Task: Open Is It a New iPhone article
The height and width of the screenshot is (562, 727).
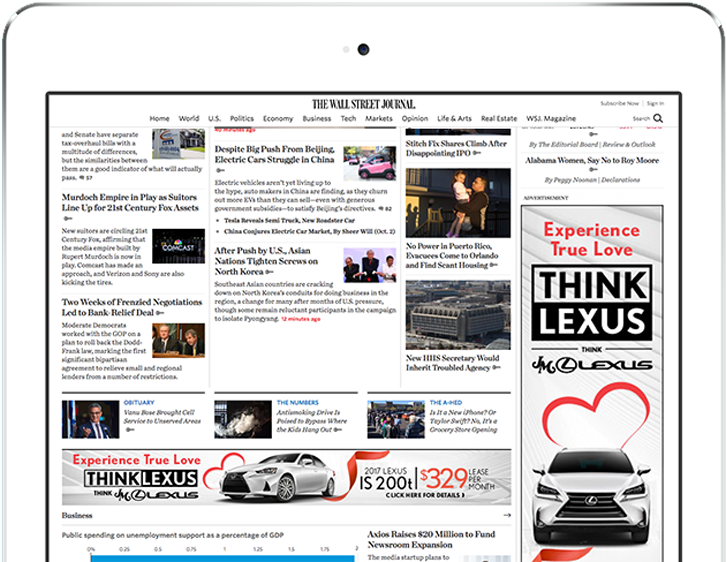Action: (x=463, y=421)
